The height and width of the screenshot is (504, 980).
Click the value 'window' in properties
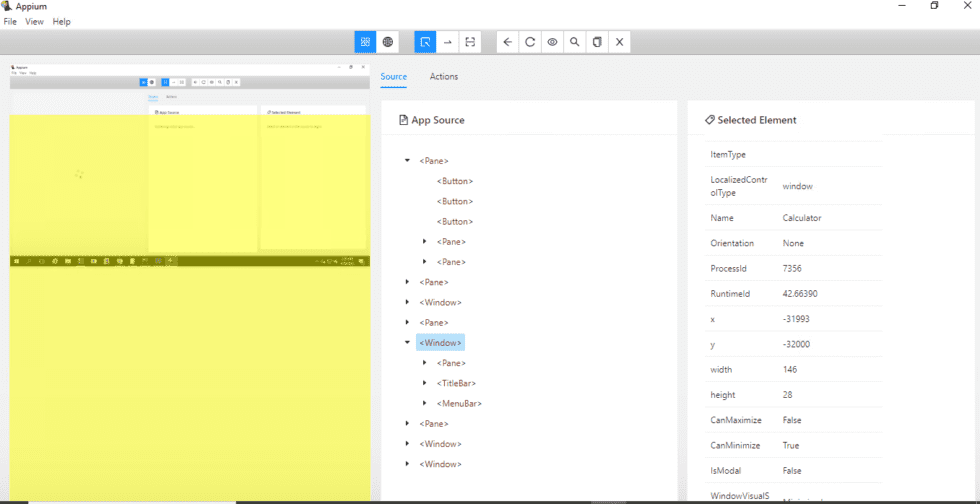(x=798, y=186)
